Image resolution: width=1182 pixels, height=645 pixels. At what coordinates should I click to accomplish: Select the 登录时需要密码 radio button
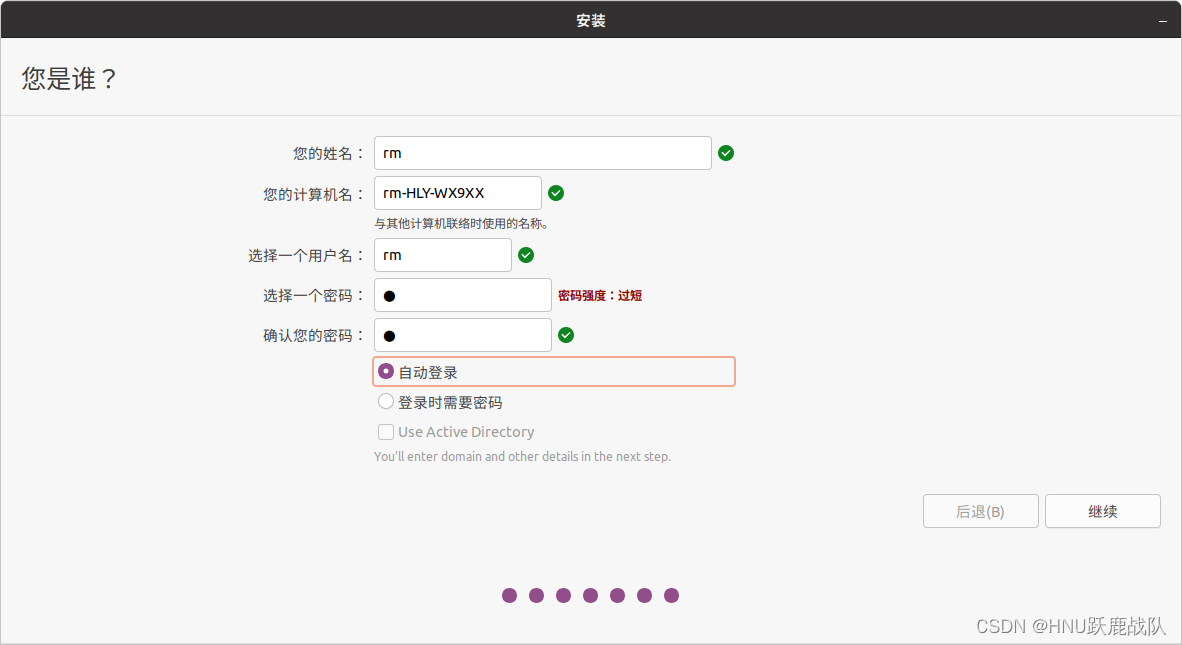[x=386, y=401]
